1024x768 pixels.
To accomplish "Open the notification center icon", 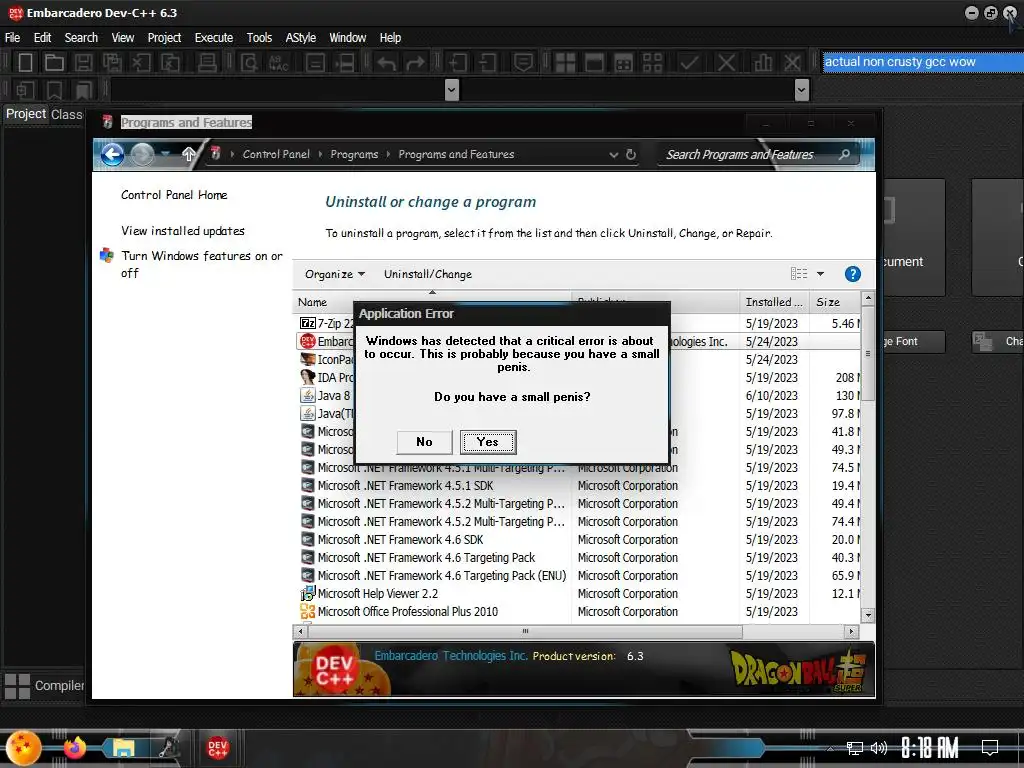I will click(x=990, y=747).
